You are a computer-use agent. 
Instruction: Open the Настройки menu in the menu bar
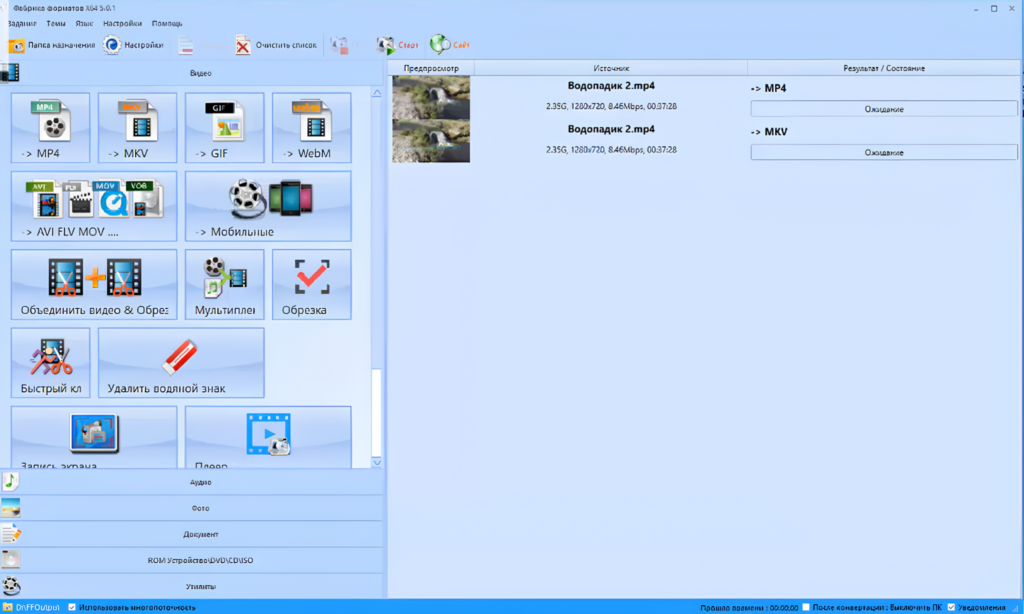(122, 24)
